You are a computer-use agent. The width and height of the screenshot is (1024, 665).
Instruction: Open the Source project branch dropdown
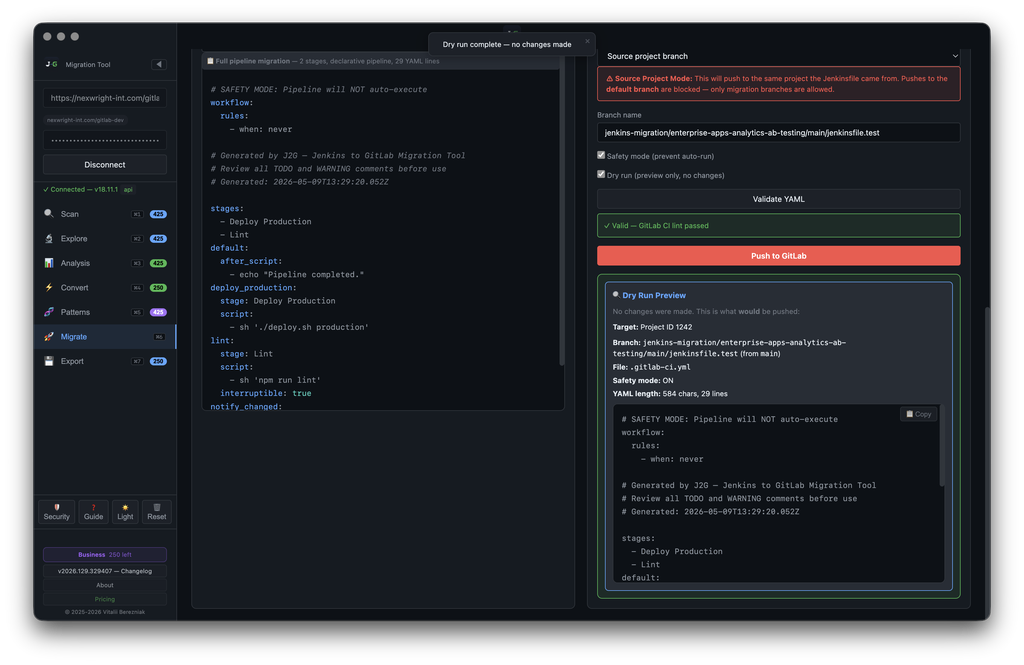pyautogui.click(x=778, y=56)
